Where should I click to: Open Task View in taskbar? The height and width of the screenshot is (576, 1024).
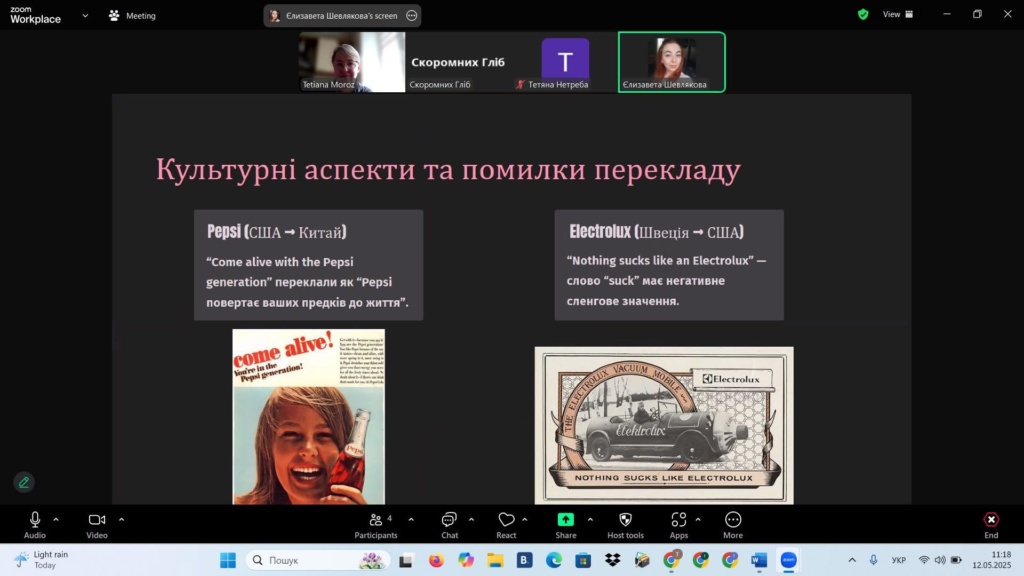(x=406, y=560)
